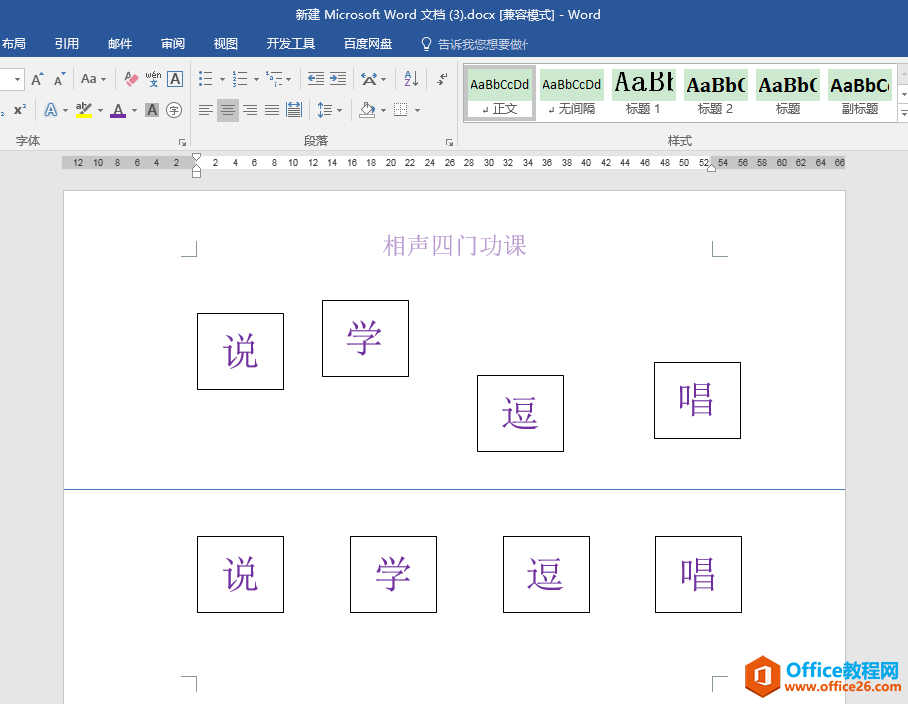Apply text effects with the glowing A
The width and height of the screenshot is (908, 704).
(51, 110)
